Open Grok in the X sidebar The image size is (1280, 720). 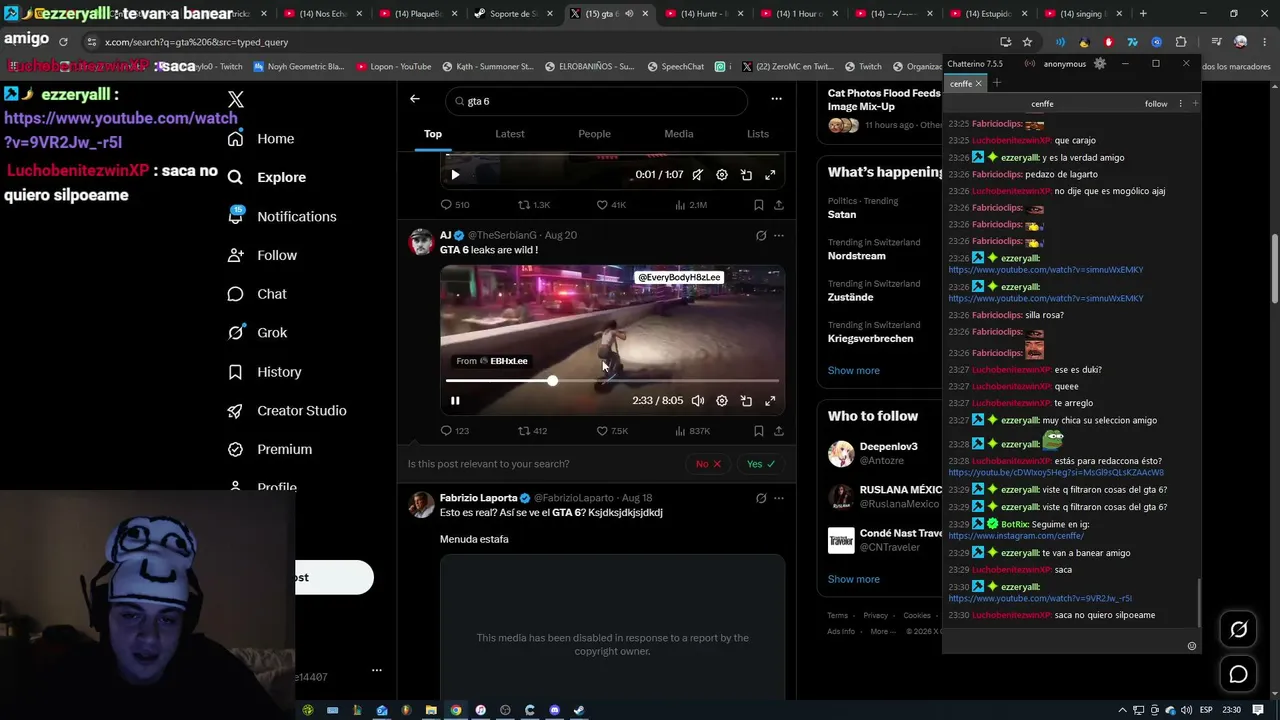click(257, 333)
